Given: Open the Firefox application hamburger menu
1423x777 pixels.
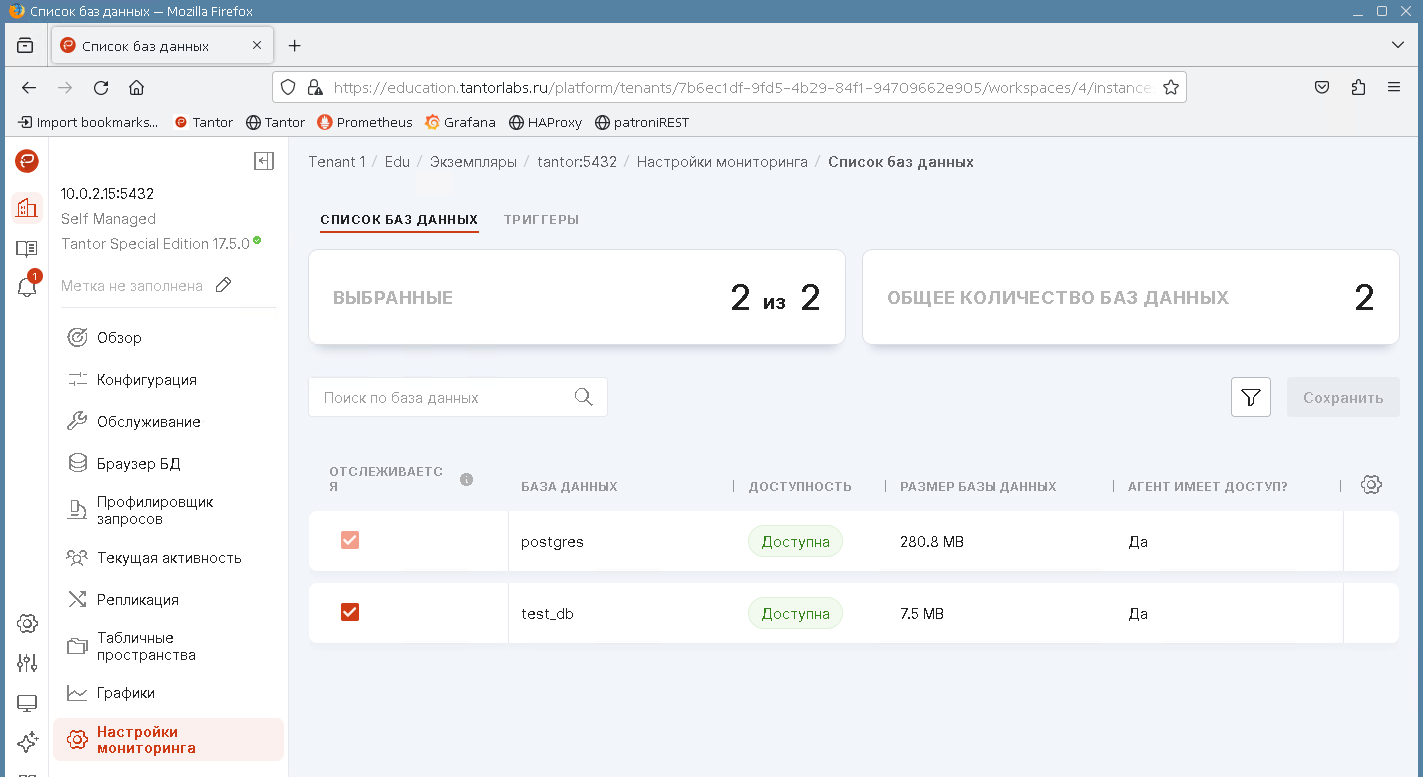Looking at the screenshot, I should tap(1394, 87).
